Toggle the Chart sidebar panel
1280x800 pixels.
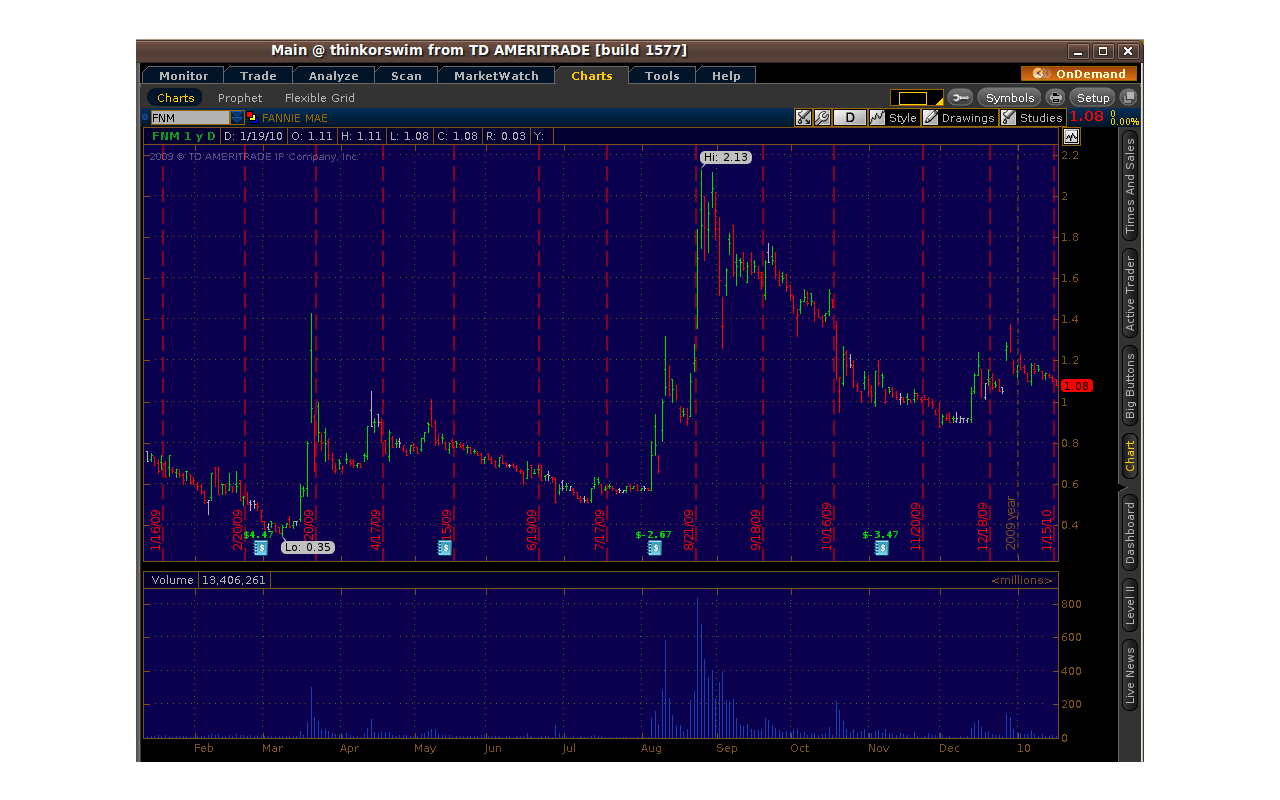1130,456
